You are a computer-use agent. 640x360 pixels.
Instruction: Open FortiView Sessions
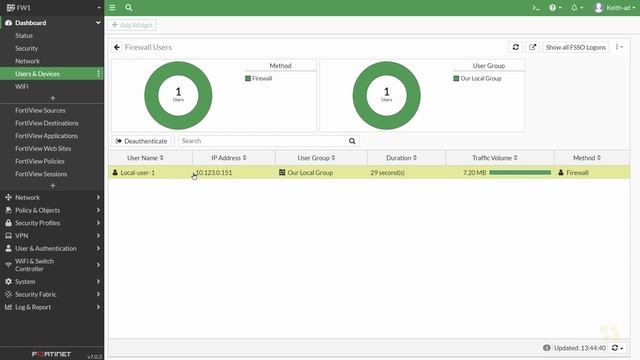[41, 174]
